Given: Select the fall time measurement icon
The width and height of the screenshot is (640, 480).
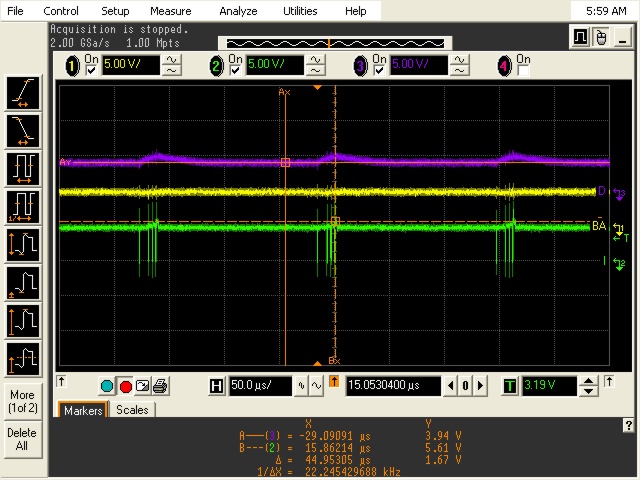Looking at the screenshot, I should click(23, 131).
